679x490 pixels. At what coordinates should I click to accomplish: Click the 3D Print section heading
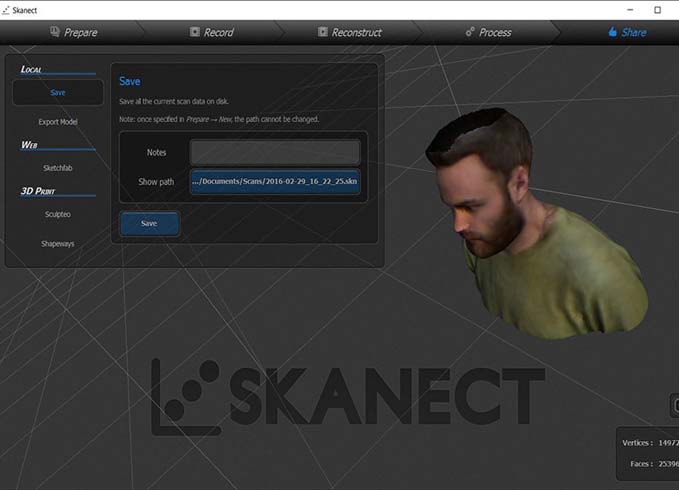click(38, 191)
